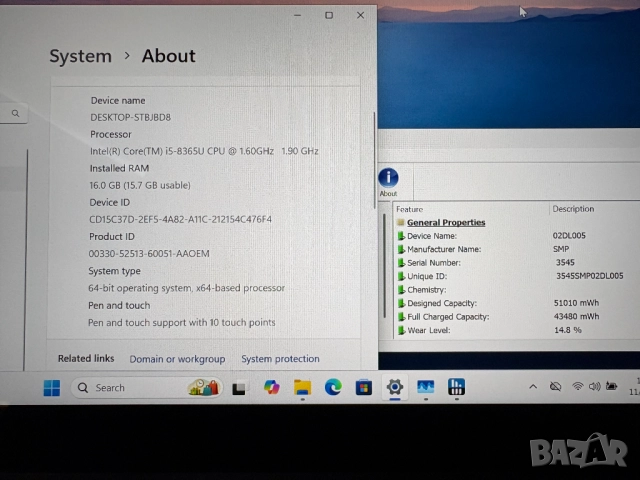640x480 pixels.
Task: Select the Unique ID row icon
Action: tap(402, 276)
